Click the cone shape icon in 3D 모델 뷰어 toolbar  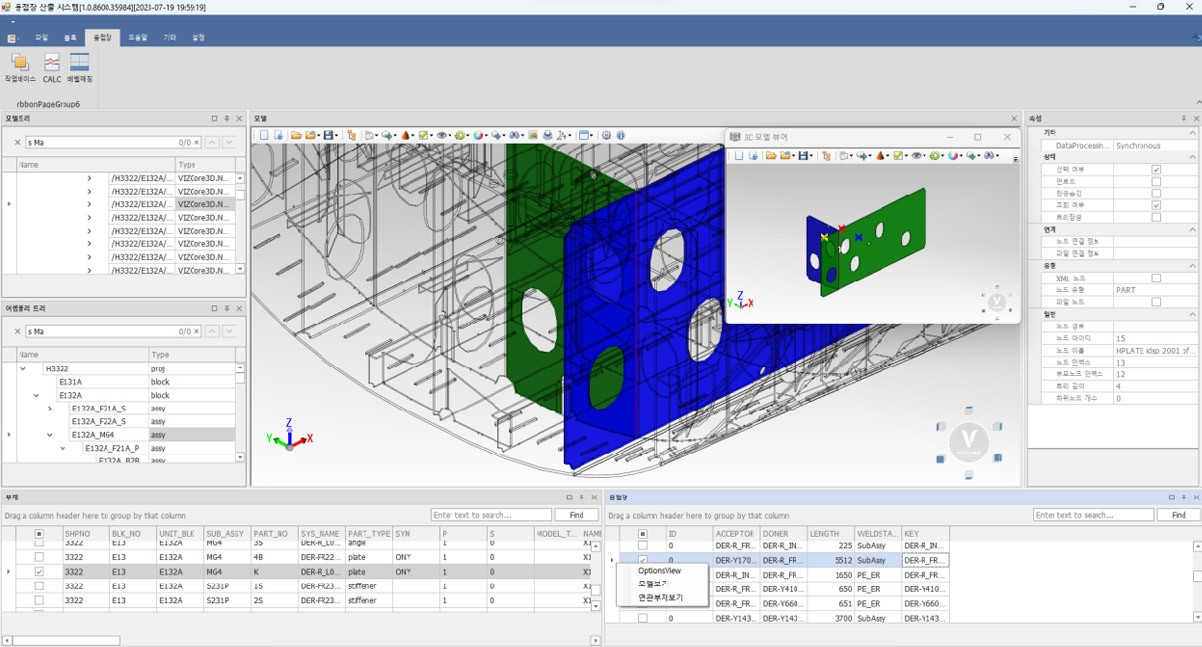click(881, 155)
